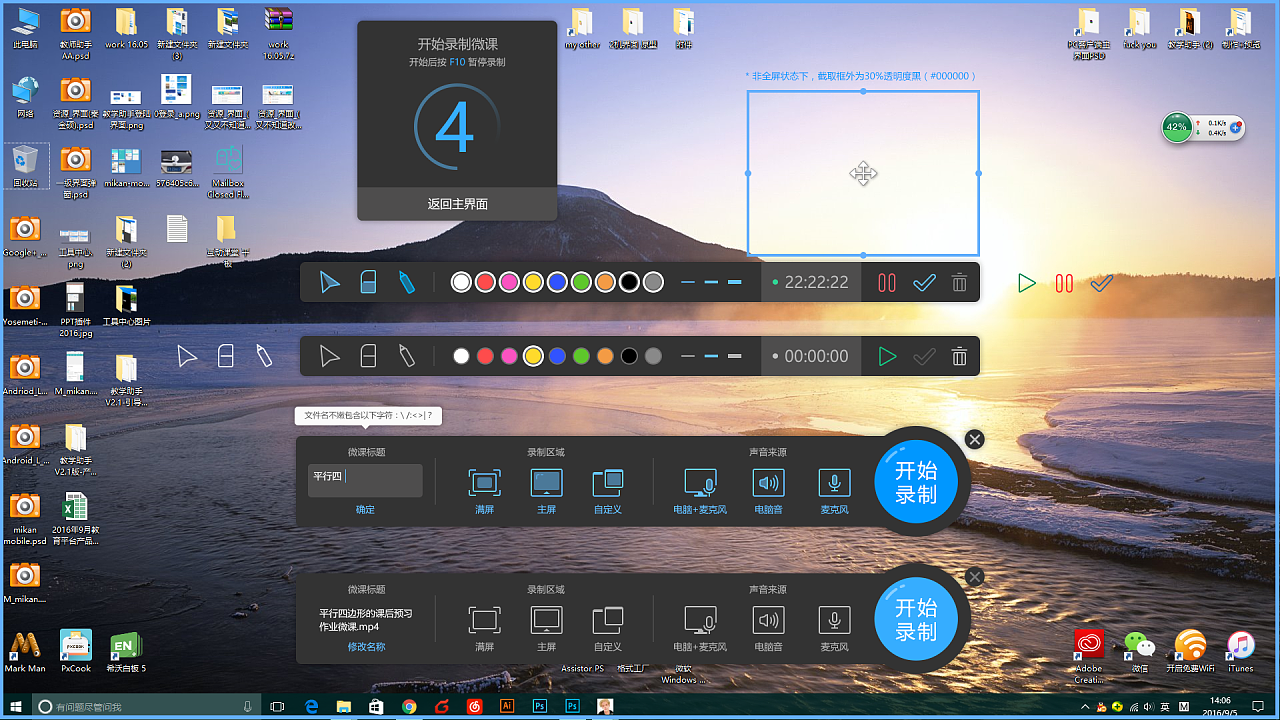The width and height of the screenshot is (1280, 720).
Task: Select 主屏 in the panel with the title input
Action: coord(546,491)
